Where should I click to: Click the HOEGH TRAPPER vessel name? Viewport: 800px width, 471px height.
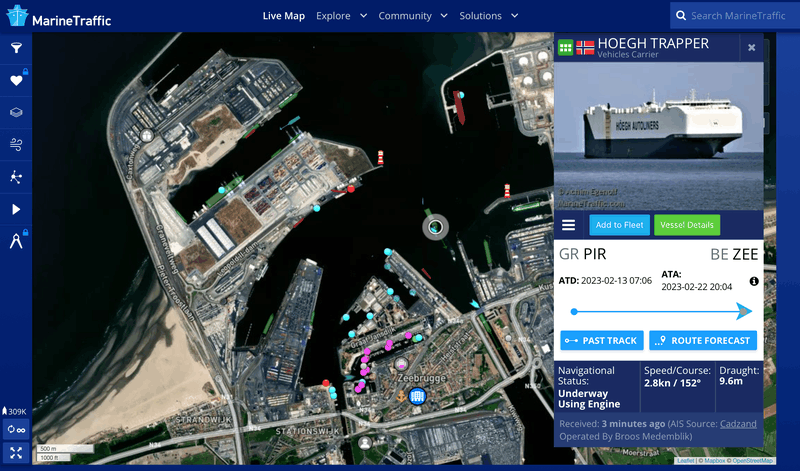pyautogui.click(x=653, y=43)
